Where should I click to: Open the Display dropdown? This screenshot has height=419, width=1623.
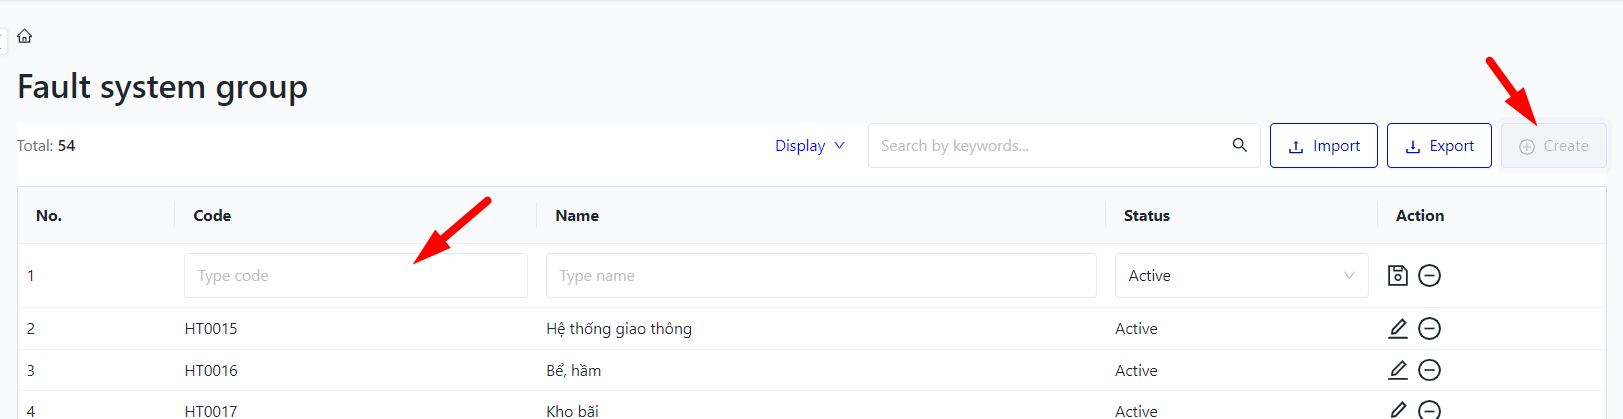pyautogui.click(x=810, y=145)
